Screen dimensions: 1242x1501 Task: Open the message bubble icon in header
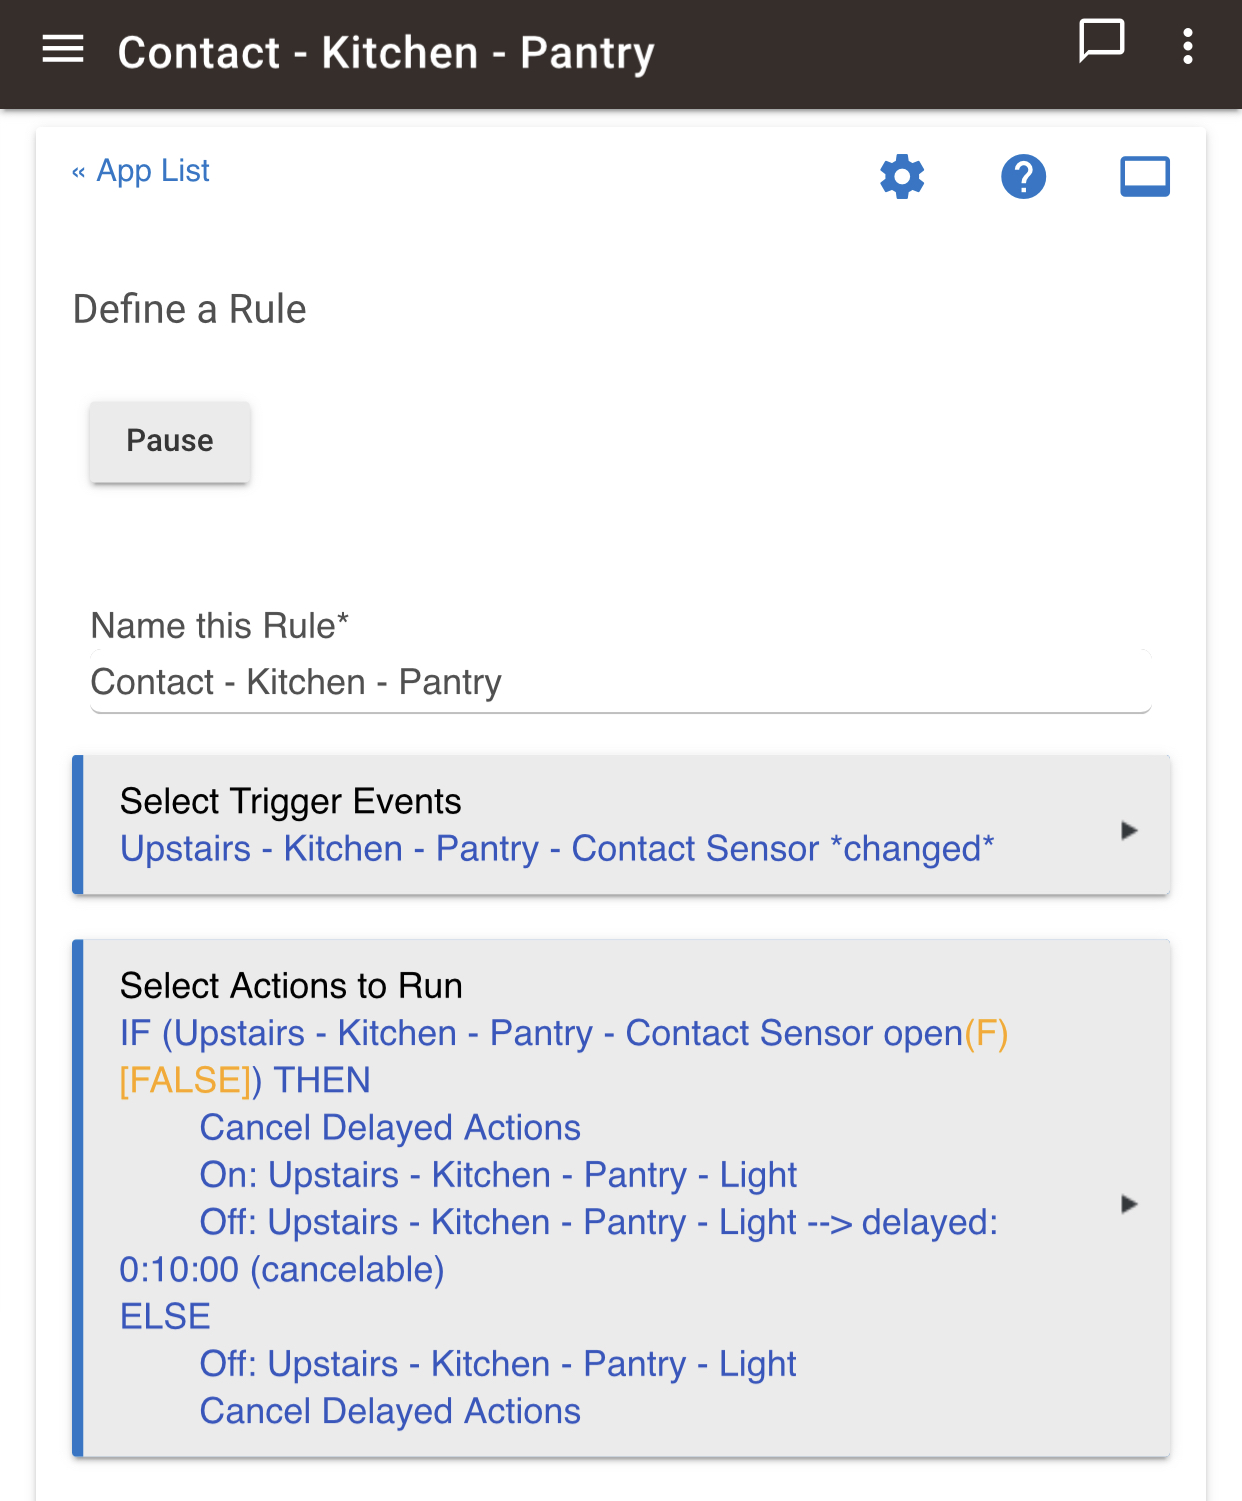click(1102, 42)
